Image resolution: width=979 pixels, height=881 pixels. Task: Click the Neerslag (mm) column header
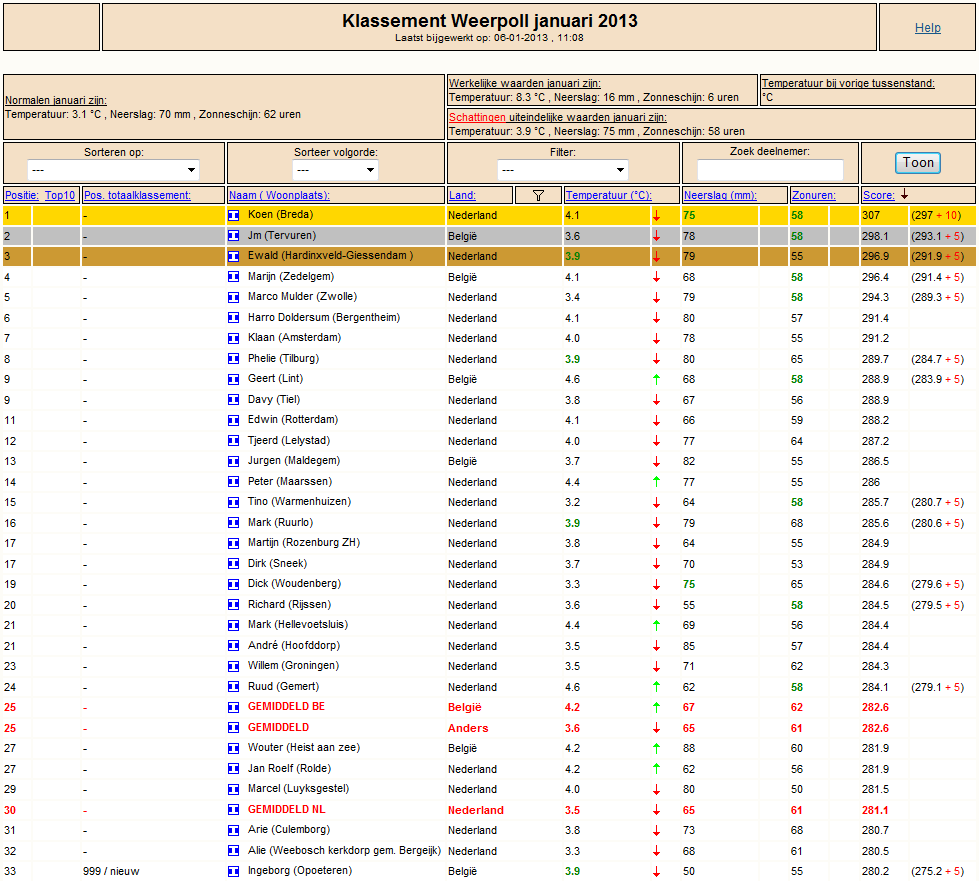click(x=720, y=195)
